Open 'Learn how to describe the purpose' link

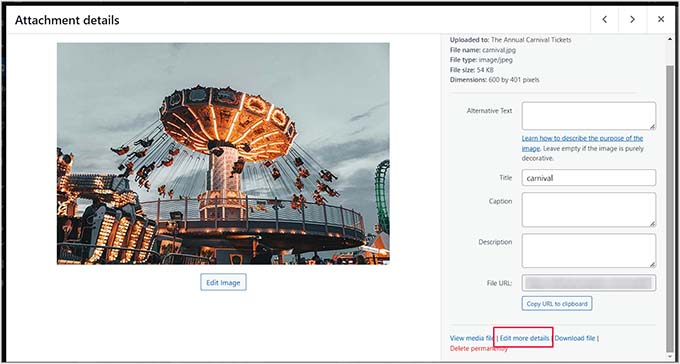[582, 143]
